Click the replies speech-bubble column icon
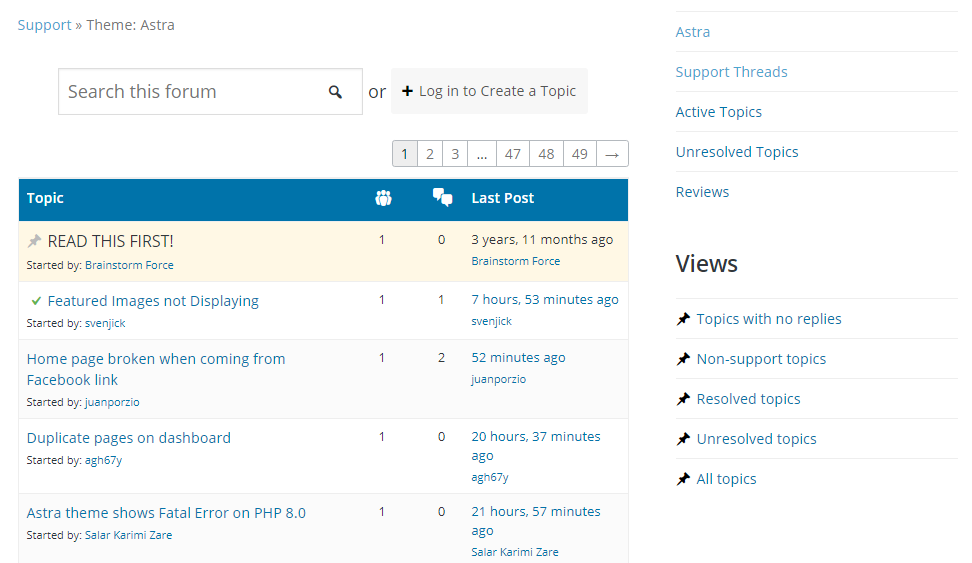Viewport: 972px width, 563px height. 442,198
